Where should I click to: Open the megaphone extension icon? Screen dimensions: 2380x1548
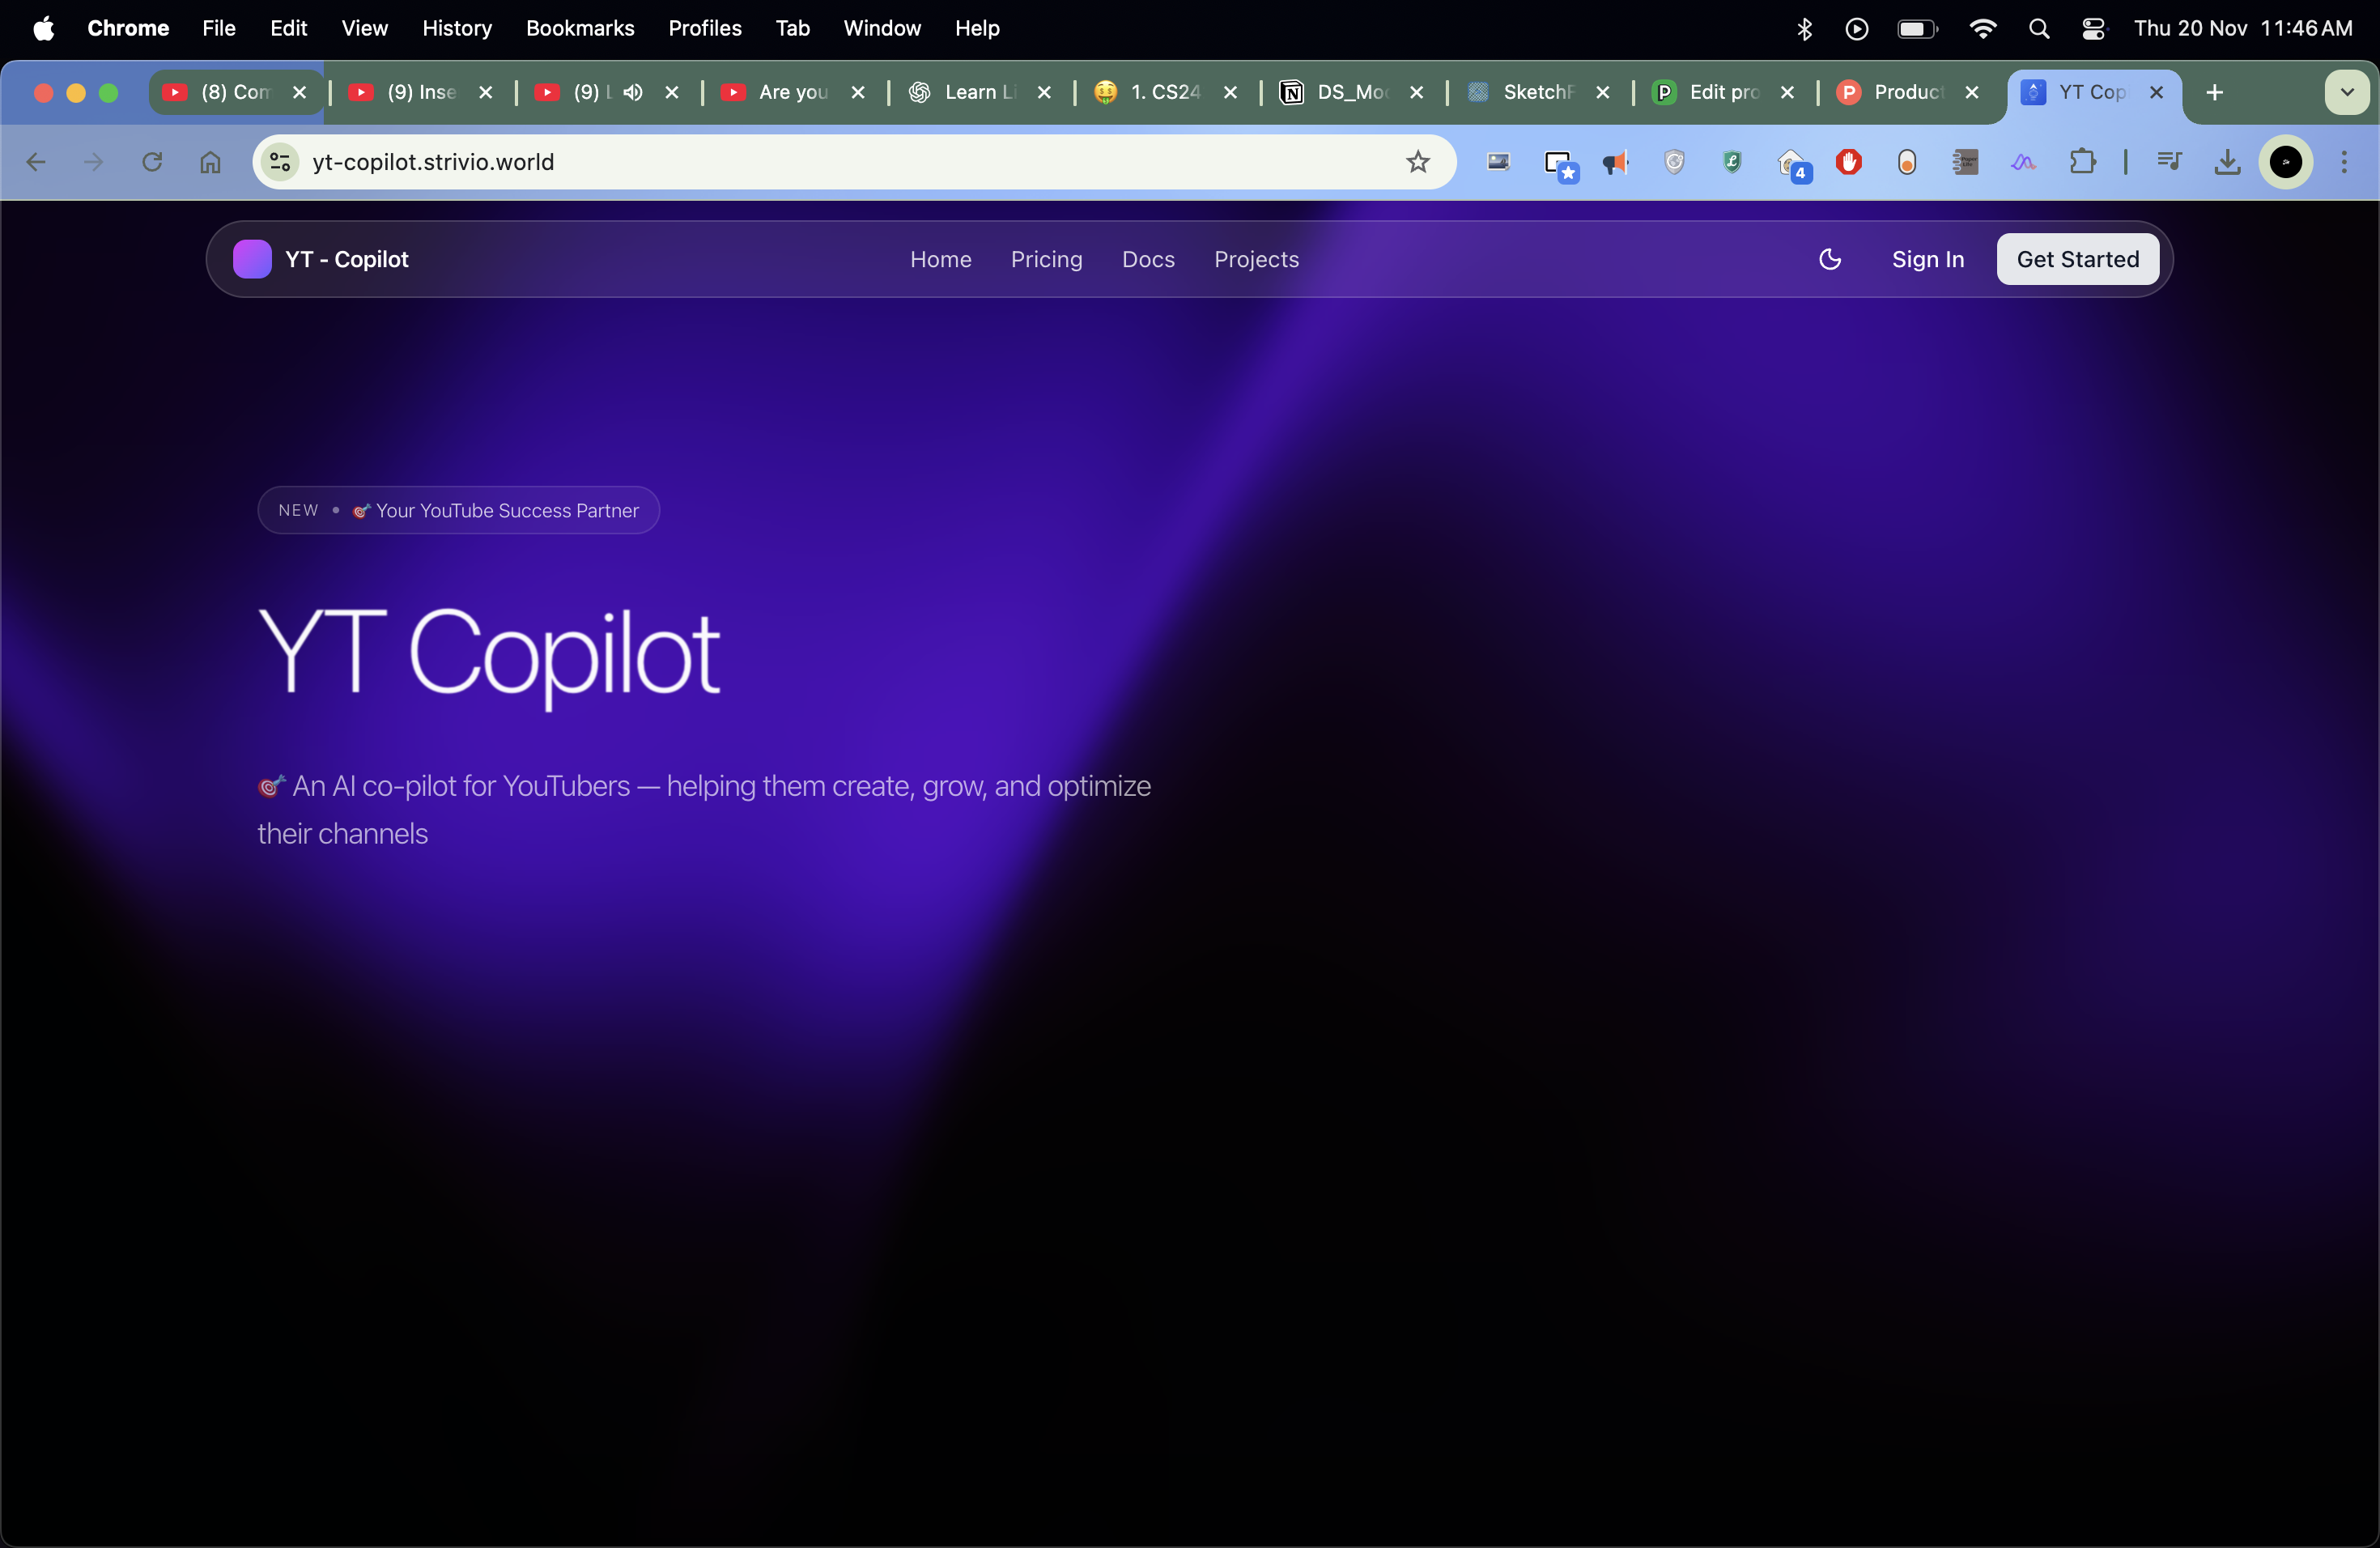point(1615,162)
